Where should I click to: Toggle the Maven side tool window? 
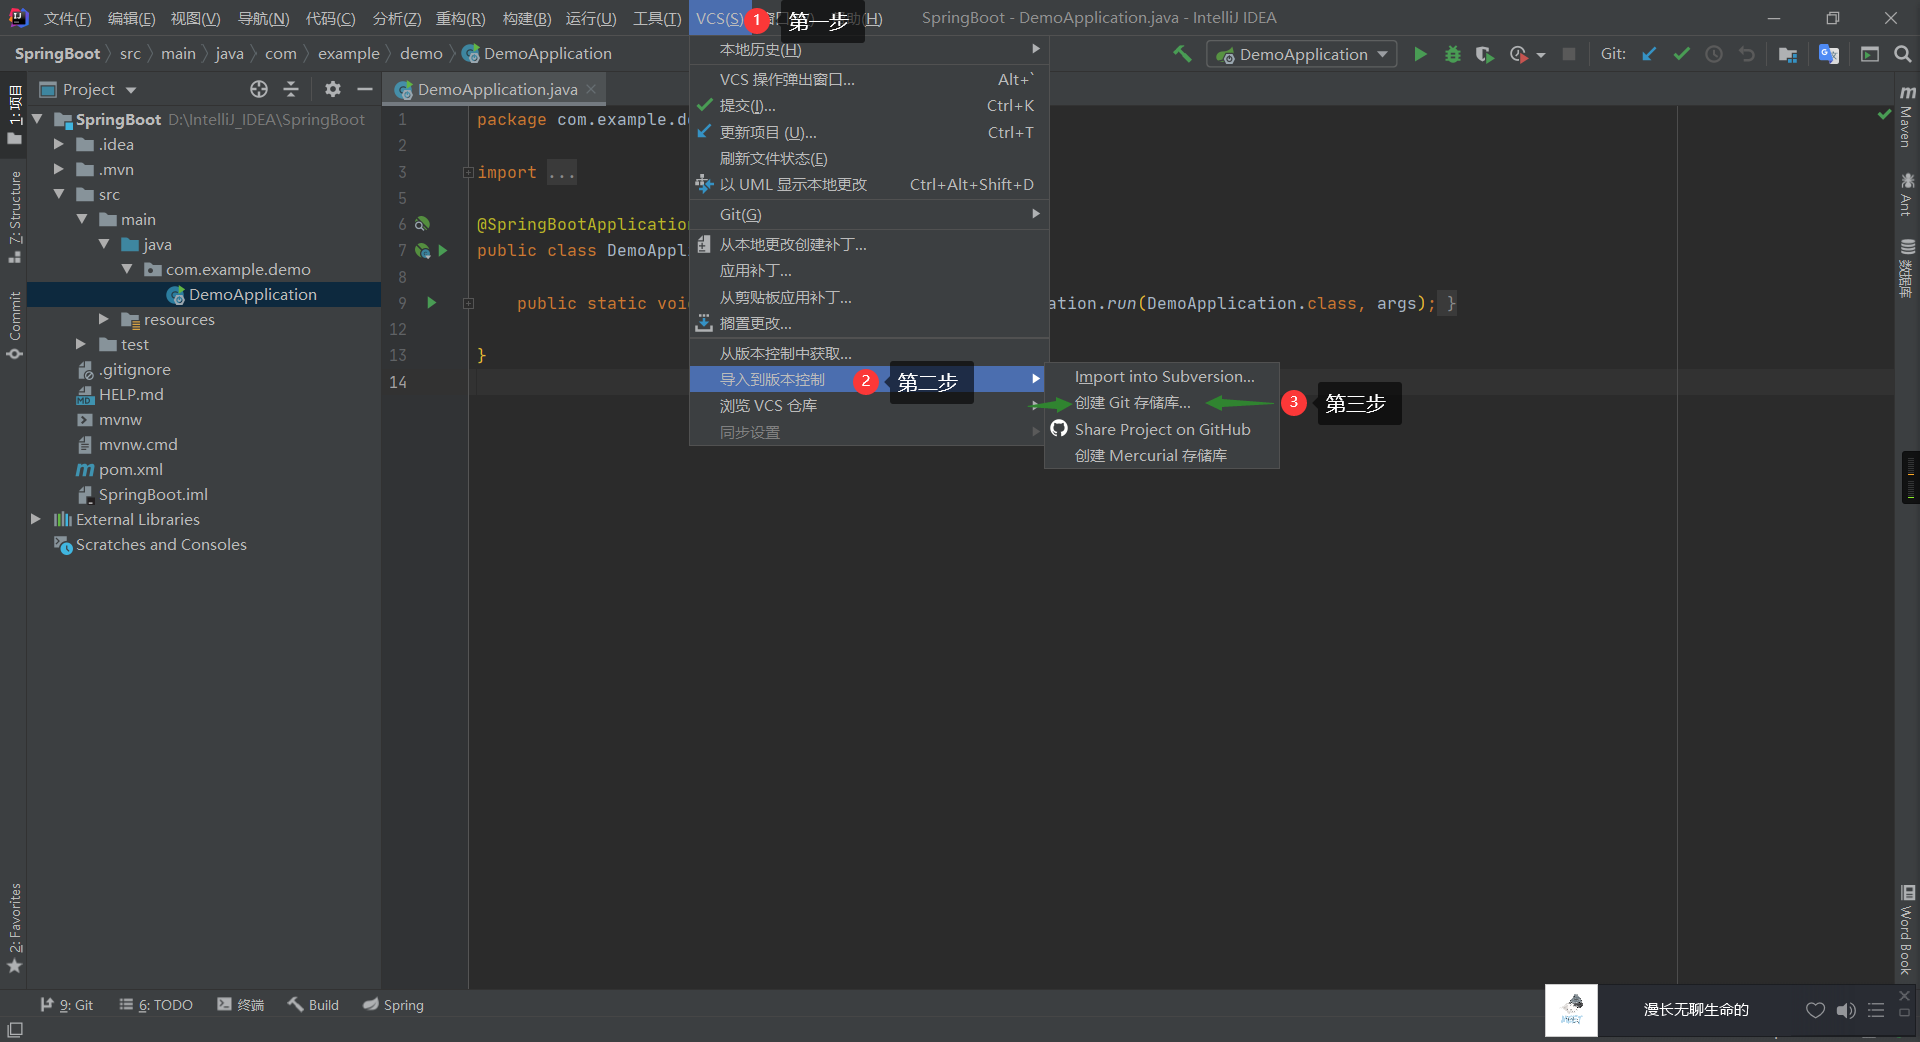tap(1907, 117)
